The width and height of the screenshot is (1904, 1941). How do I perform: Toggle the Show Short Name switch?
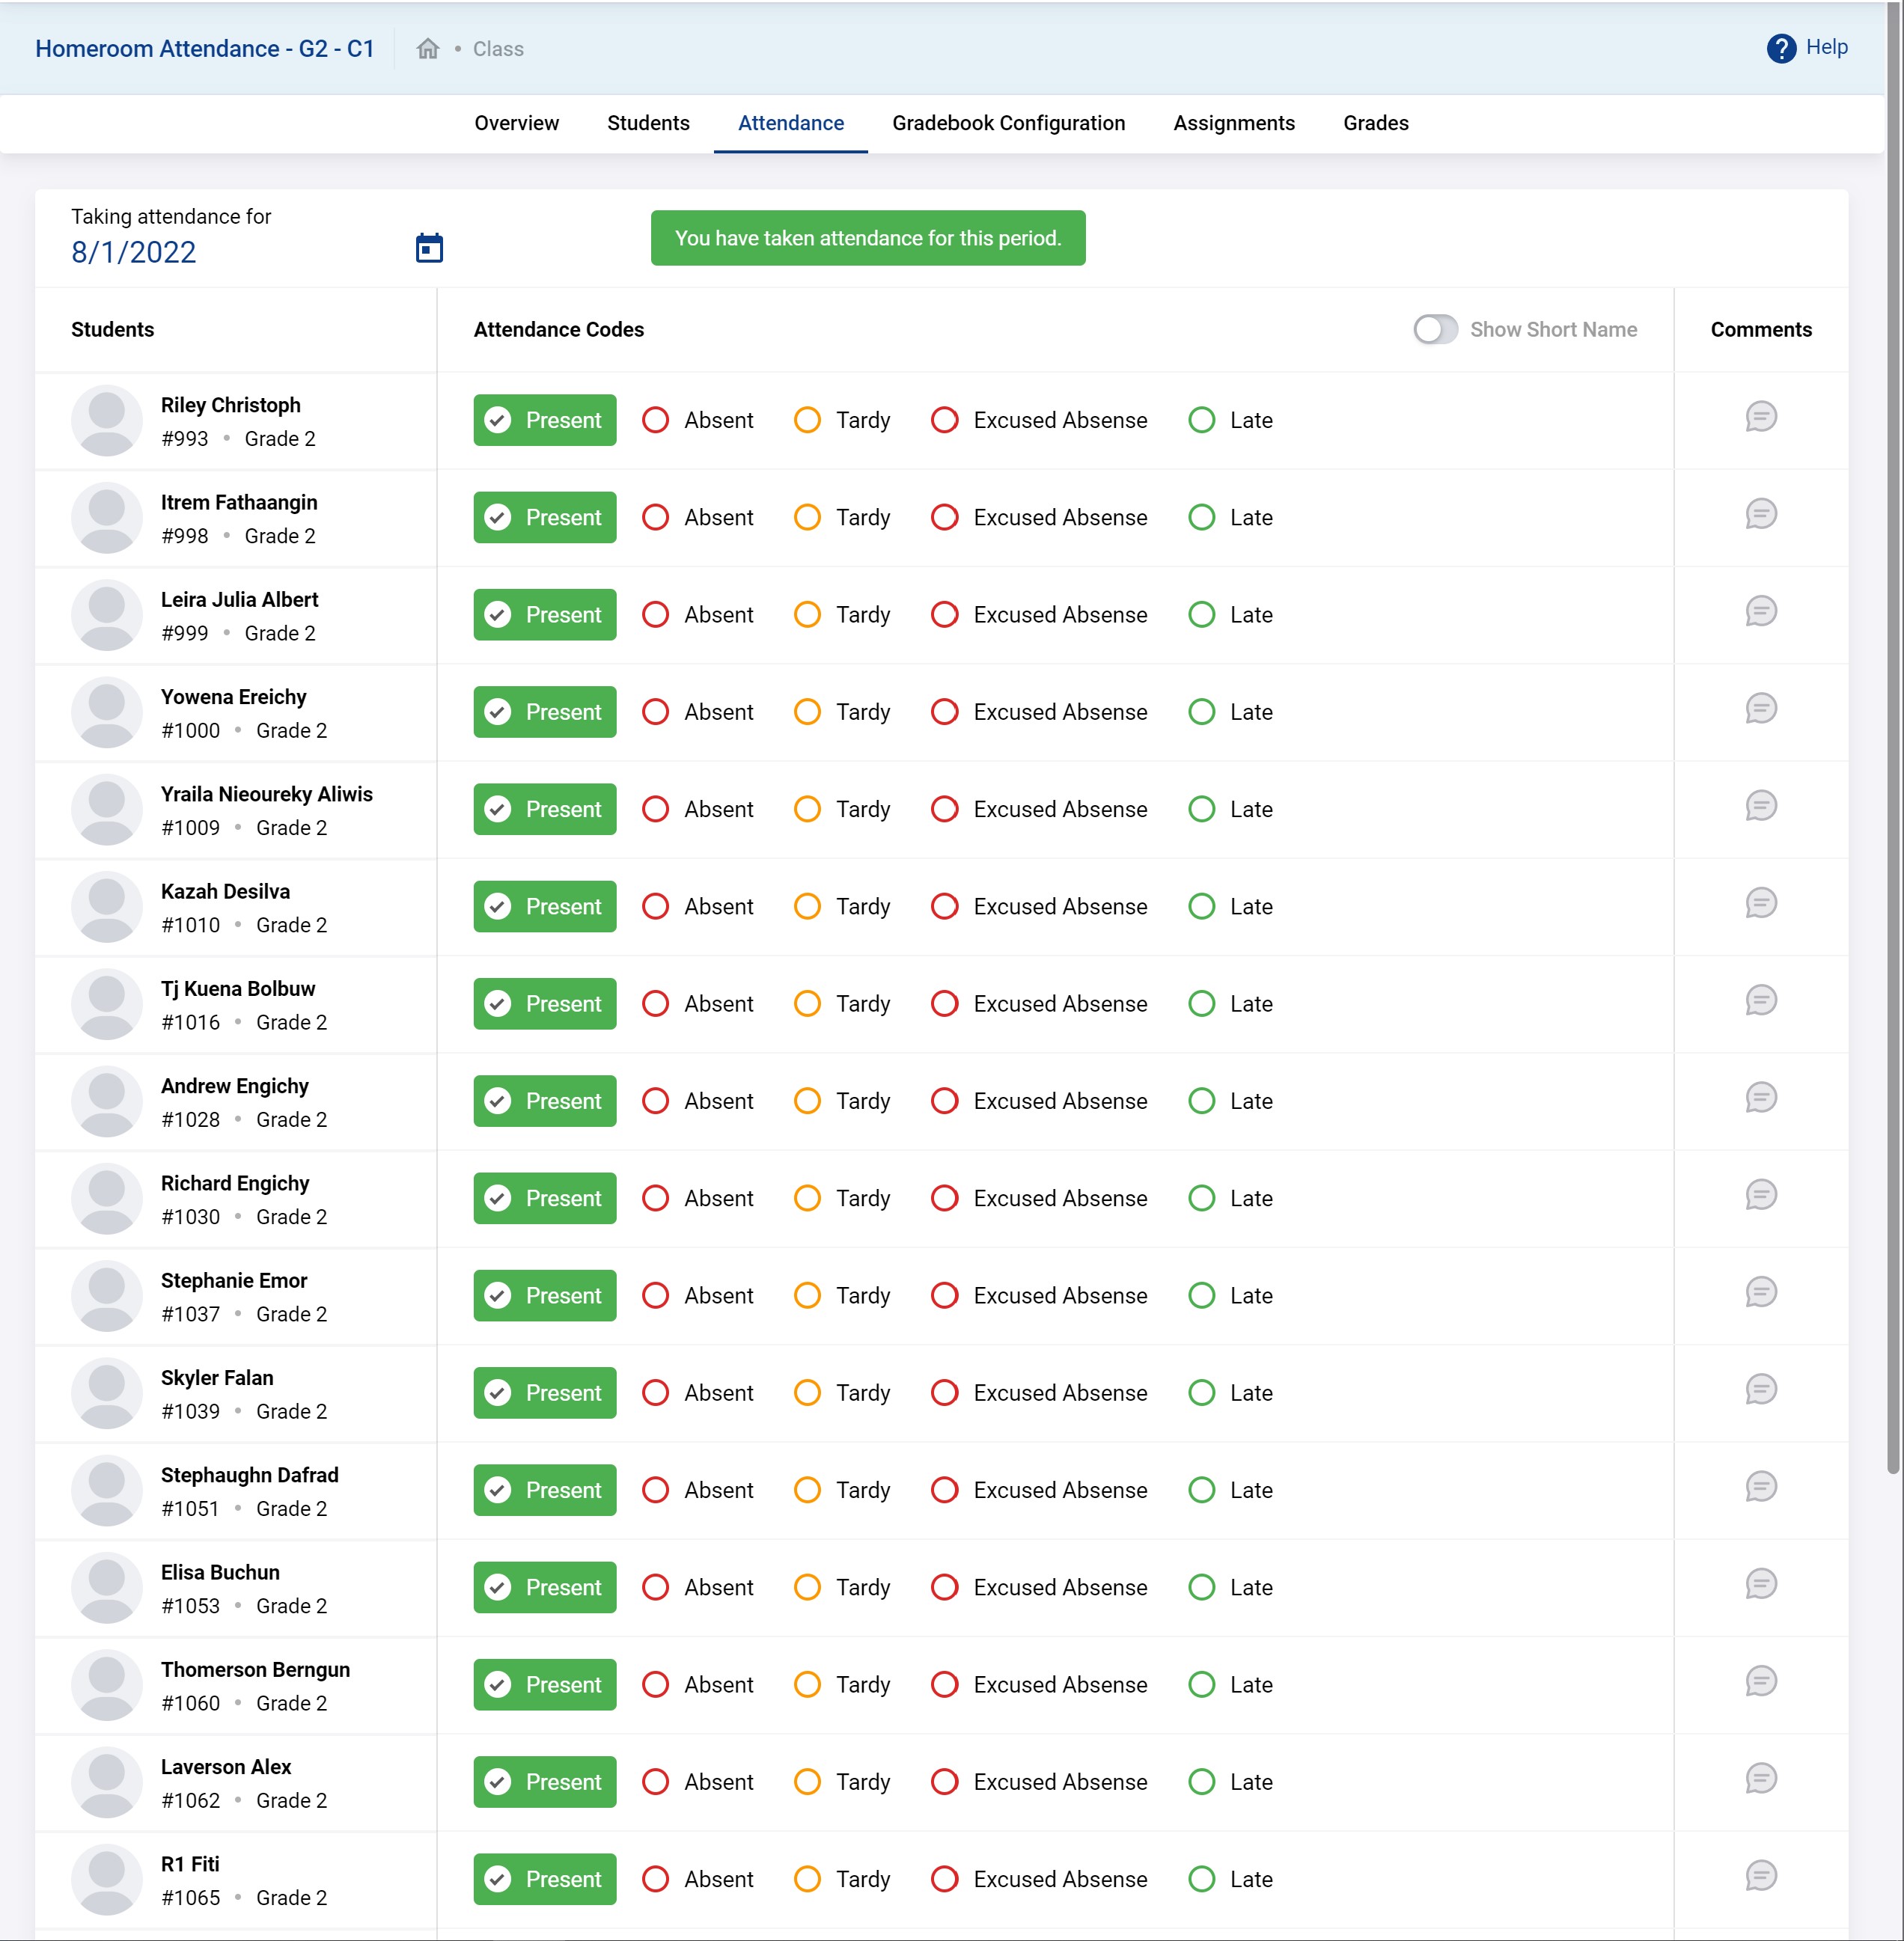pyautogui.click(x=1435, y=330)
